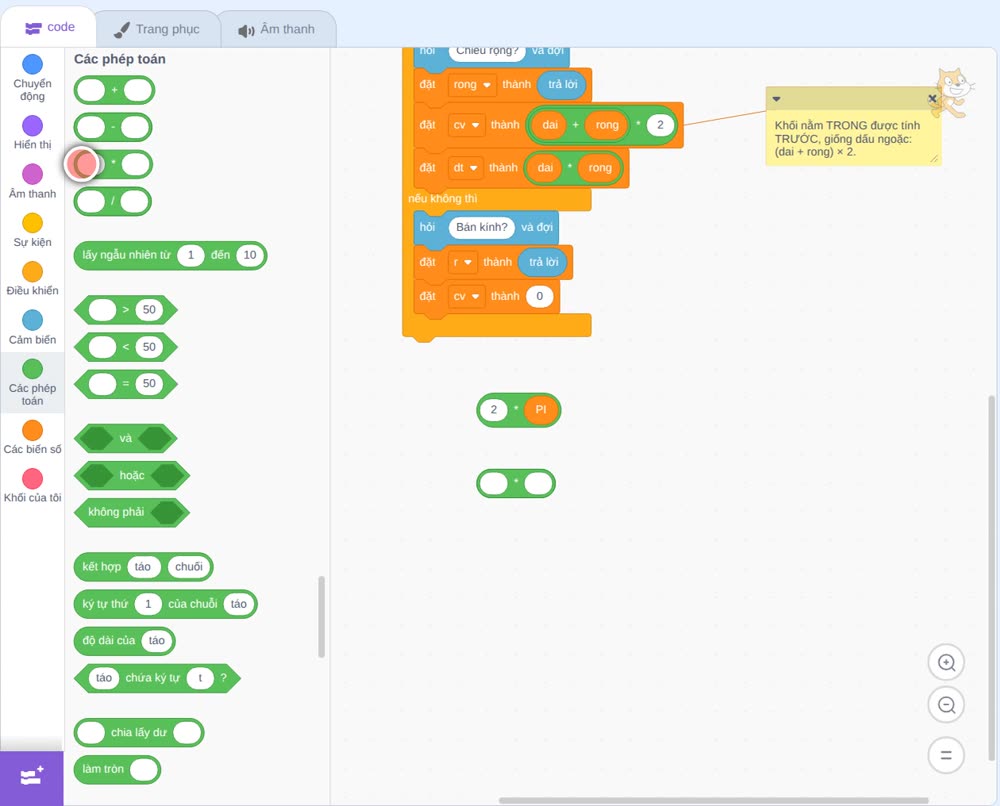Open the Sự kiện block category
The image size is (1000, 806).
(33, 230)
